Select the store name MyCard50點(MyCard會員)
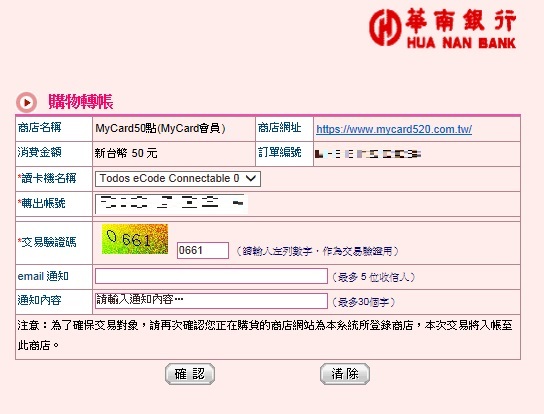 pyautogui.click(x=160, y=129)
